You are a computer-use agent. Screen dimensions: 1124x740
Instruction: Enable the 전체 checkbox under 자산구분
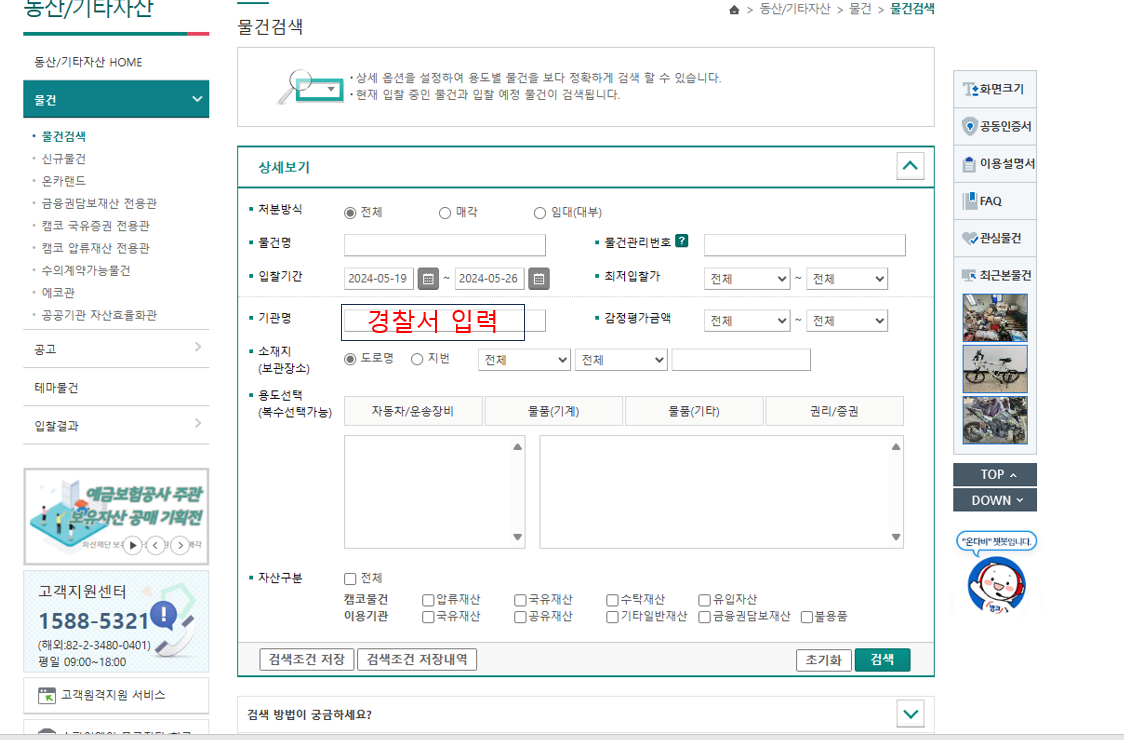point(350,577)
